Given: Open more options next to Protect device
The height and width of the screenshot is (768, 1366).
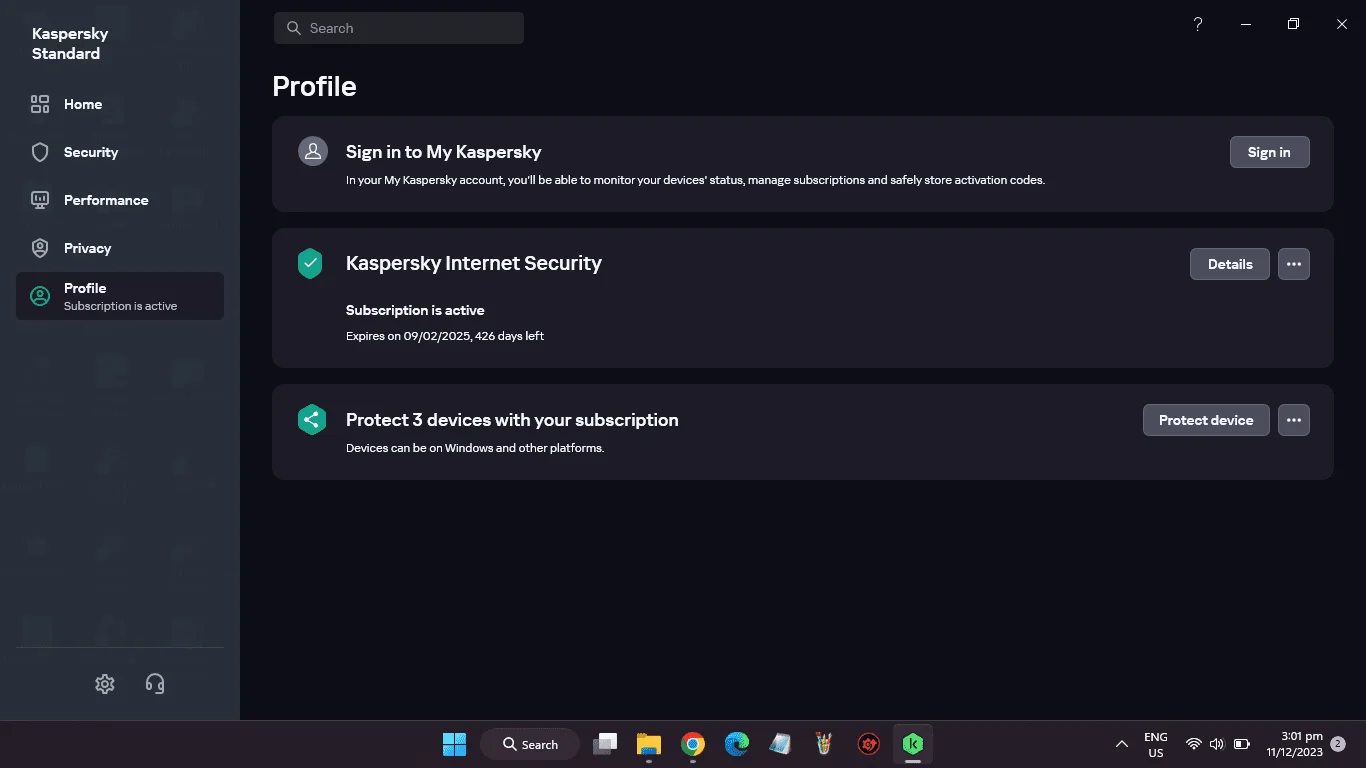Looking at the screenshot, I should [x=1294, y=420].
